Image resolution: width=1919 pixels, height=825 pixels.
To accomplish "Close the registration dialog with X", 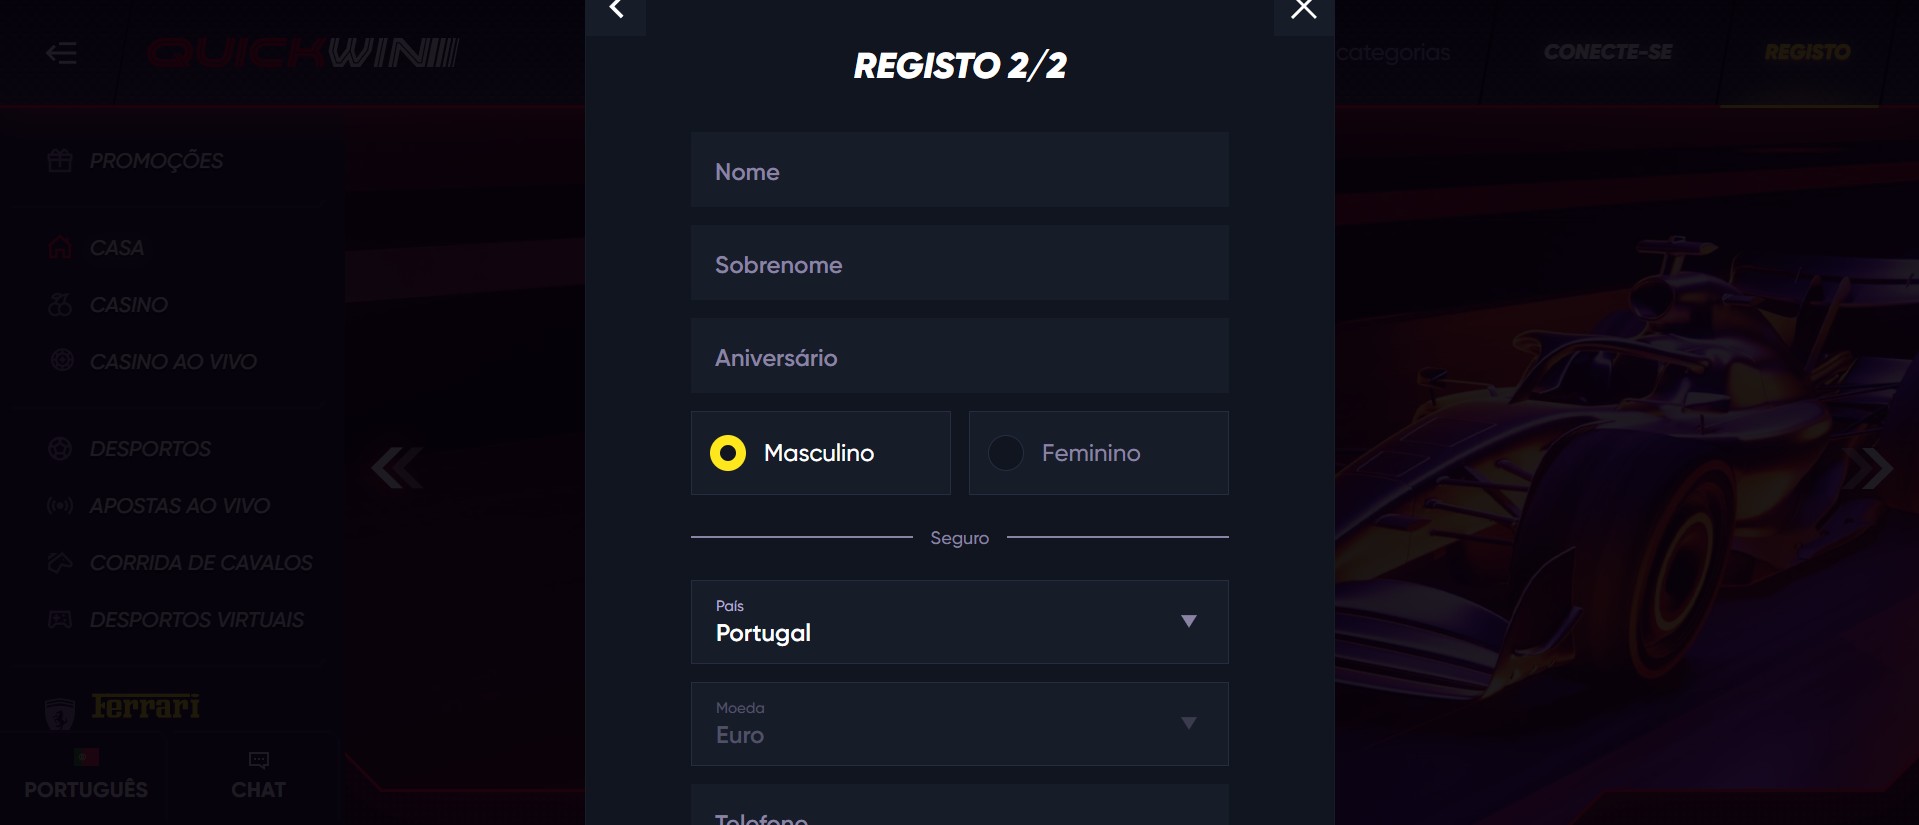I will click(1303, 10).
